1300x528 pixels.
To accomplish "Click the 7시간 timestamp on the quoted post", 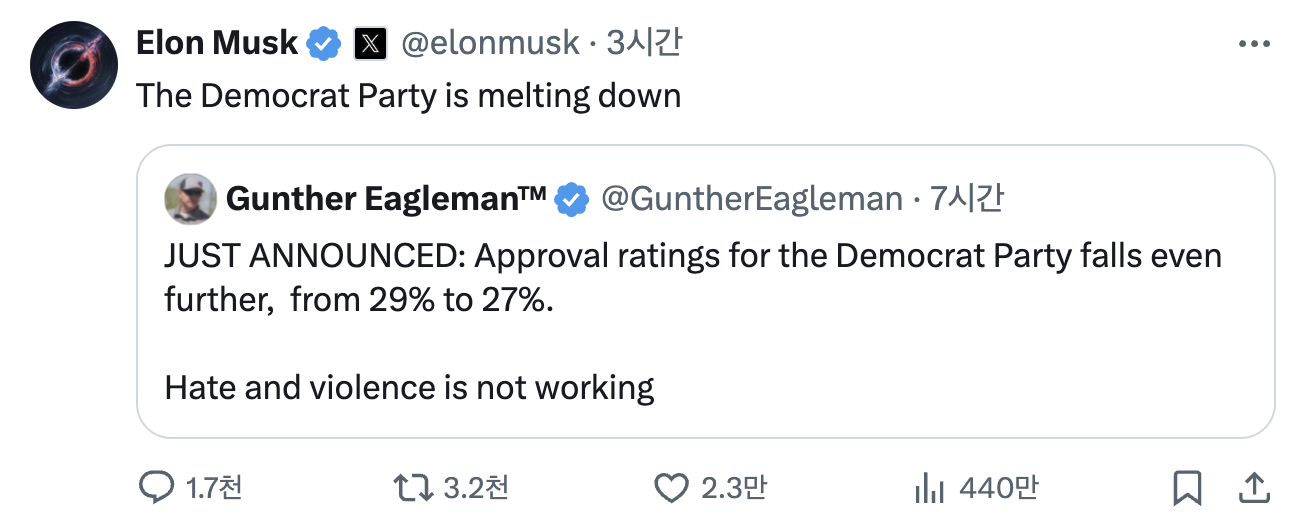I will coord(967,199).
